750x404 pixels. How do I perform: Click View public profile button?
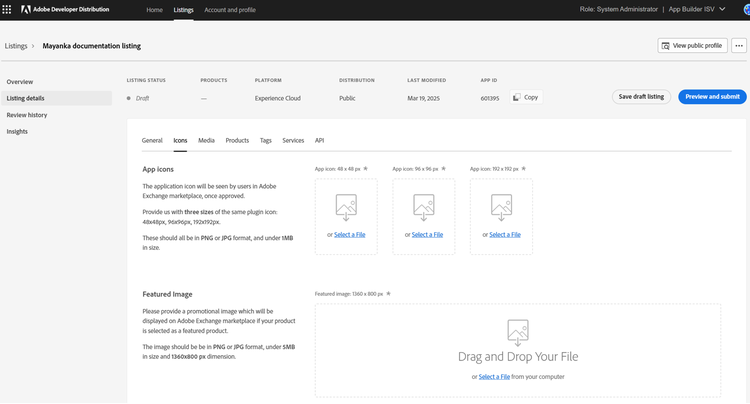[x=692, y=46]
